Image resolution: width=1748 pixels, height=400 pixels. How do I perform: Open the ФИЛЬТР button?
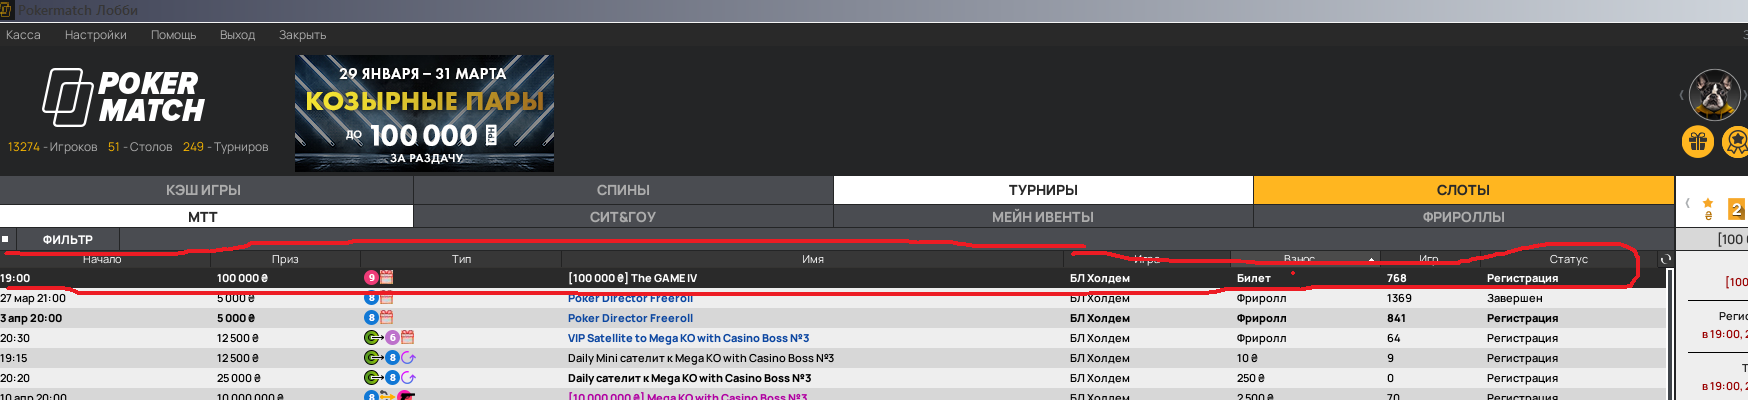click(x=67, y=240)
